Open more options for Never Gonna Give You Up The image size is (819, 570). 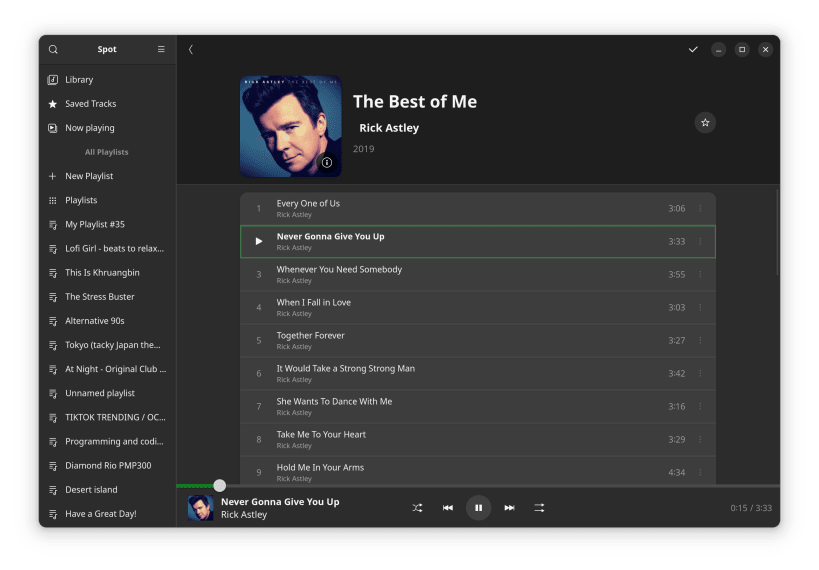[700, 241]
